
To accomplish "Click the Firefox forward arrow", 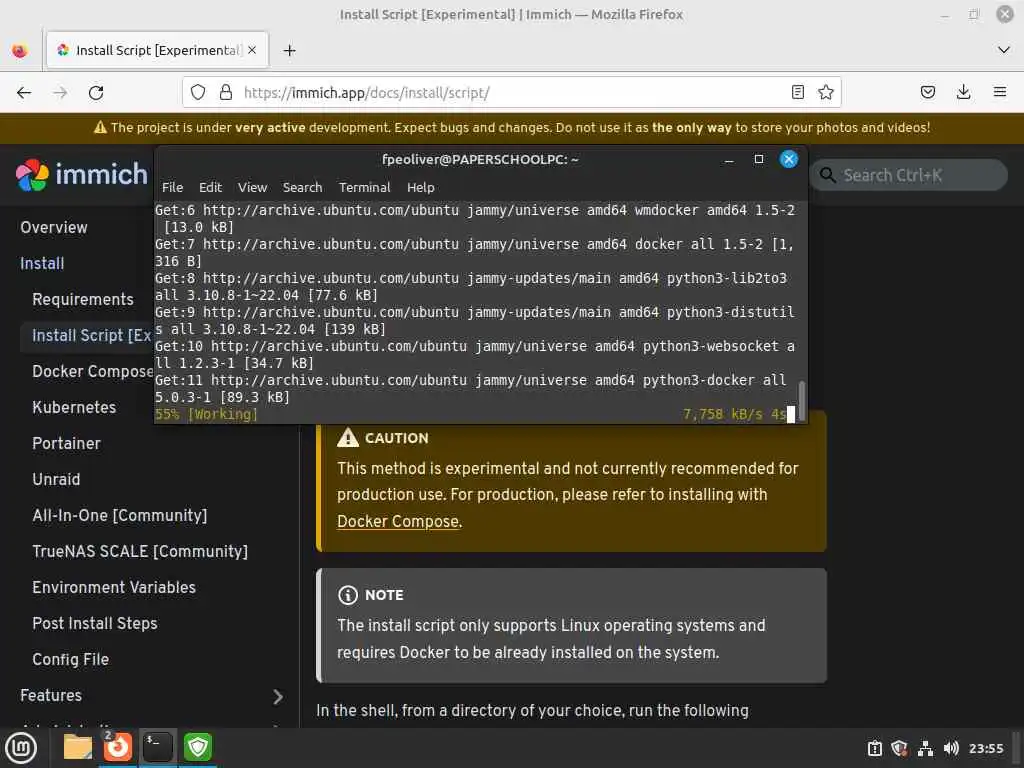I will click(60, 93).
